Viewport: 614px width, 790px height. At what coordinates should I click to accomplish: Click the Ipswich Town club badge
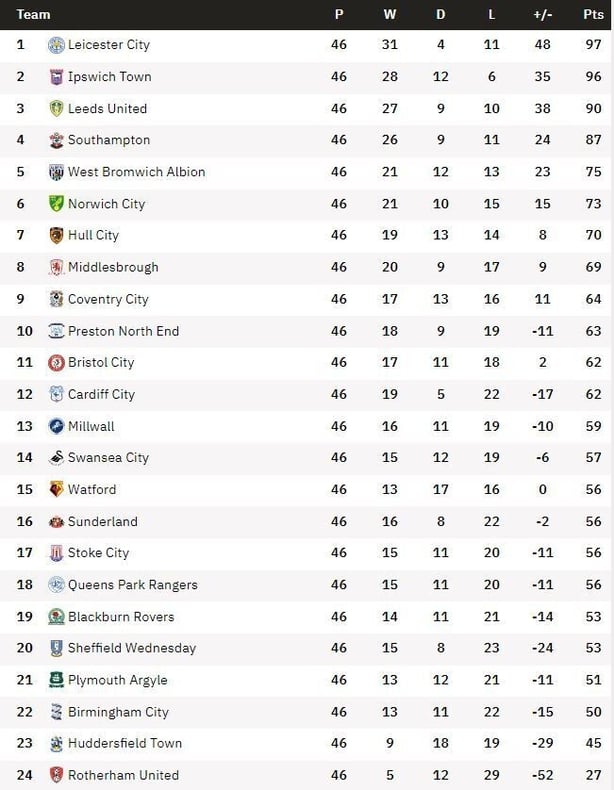click(x=56, y=77)
